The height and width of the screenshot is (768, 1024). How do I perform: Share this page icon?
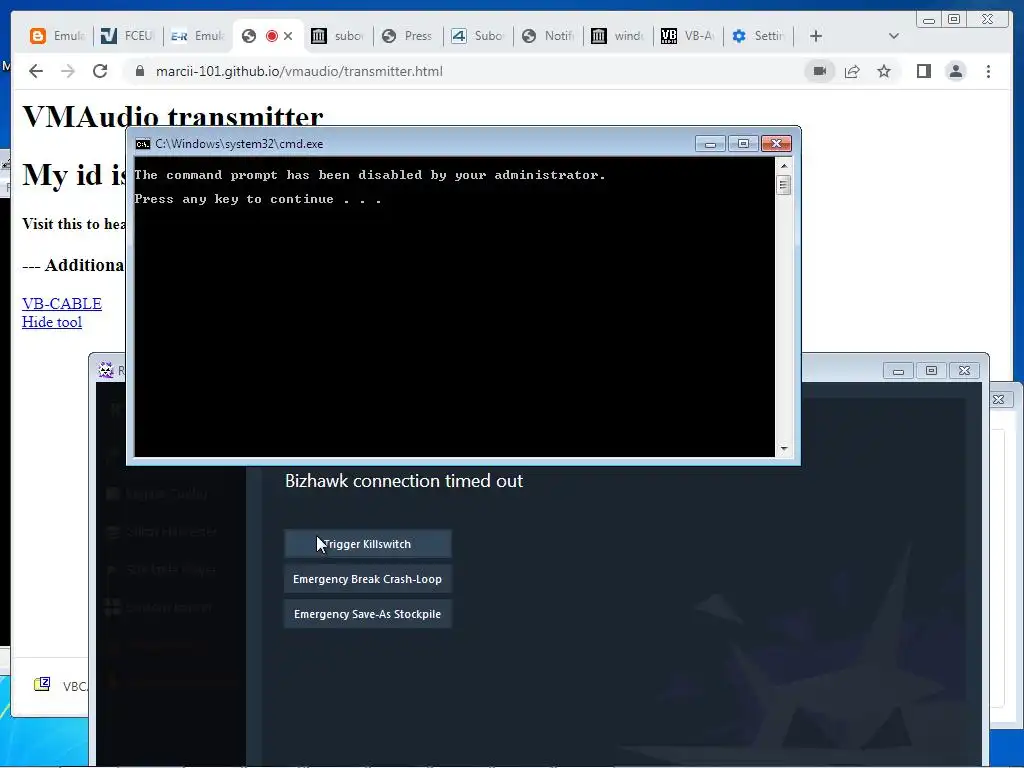[852, 71]
